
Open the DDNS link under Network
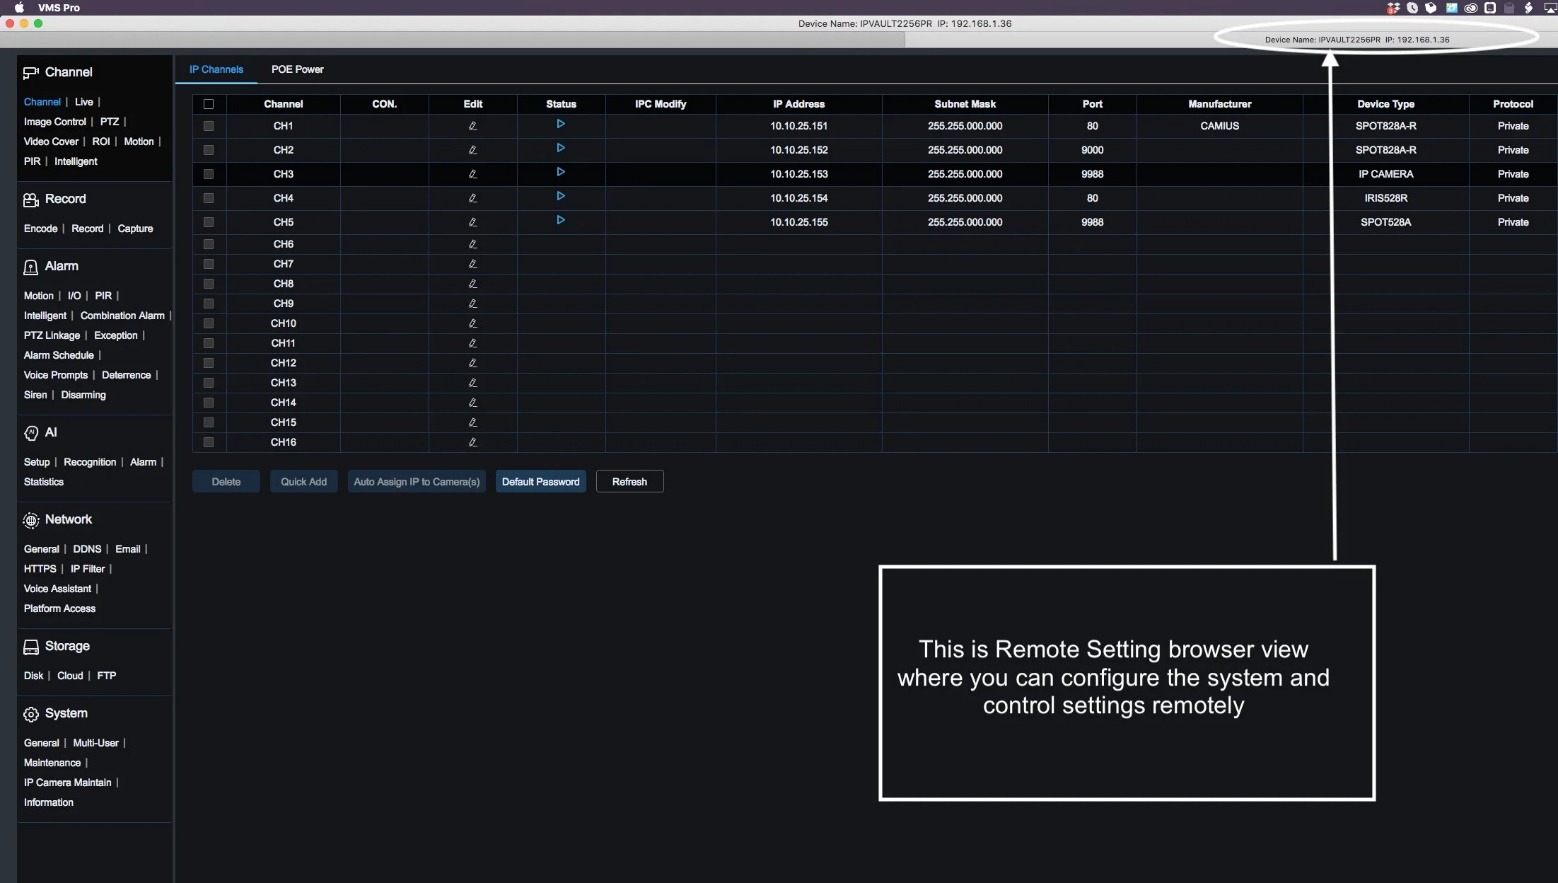point(87,549)
